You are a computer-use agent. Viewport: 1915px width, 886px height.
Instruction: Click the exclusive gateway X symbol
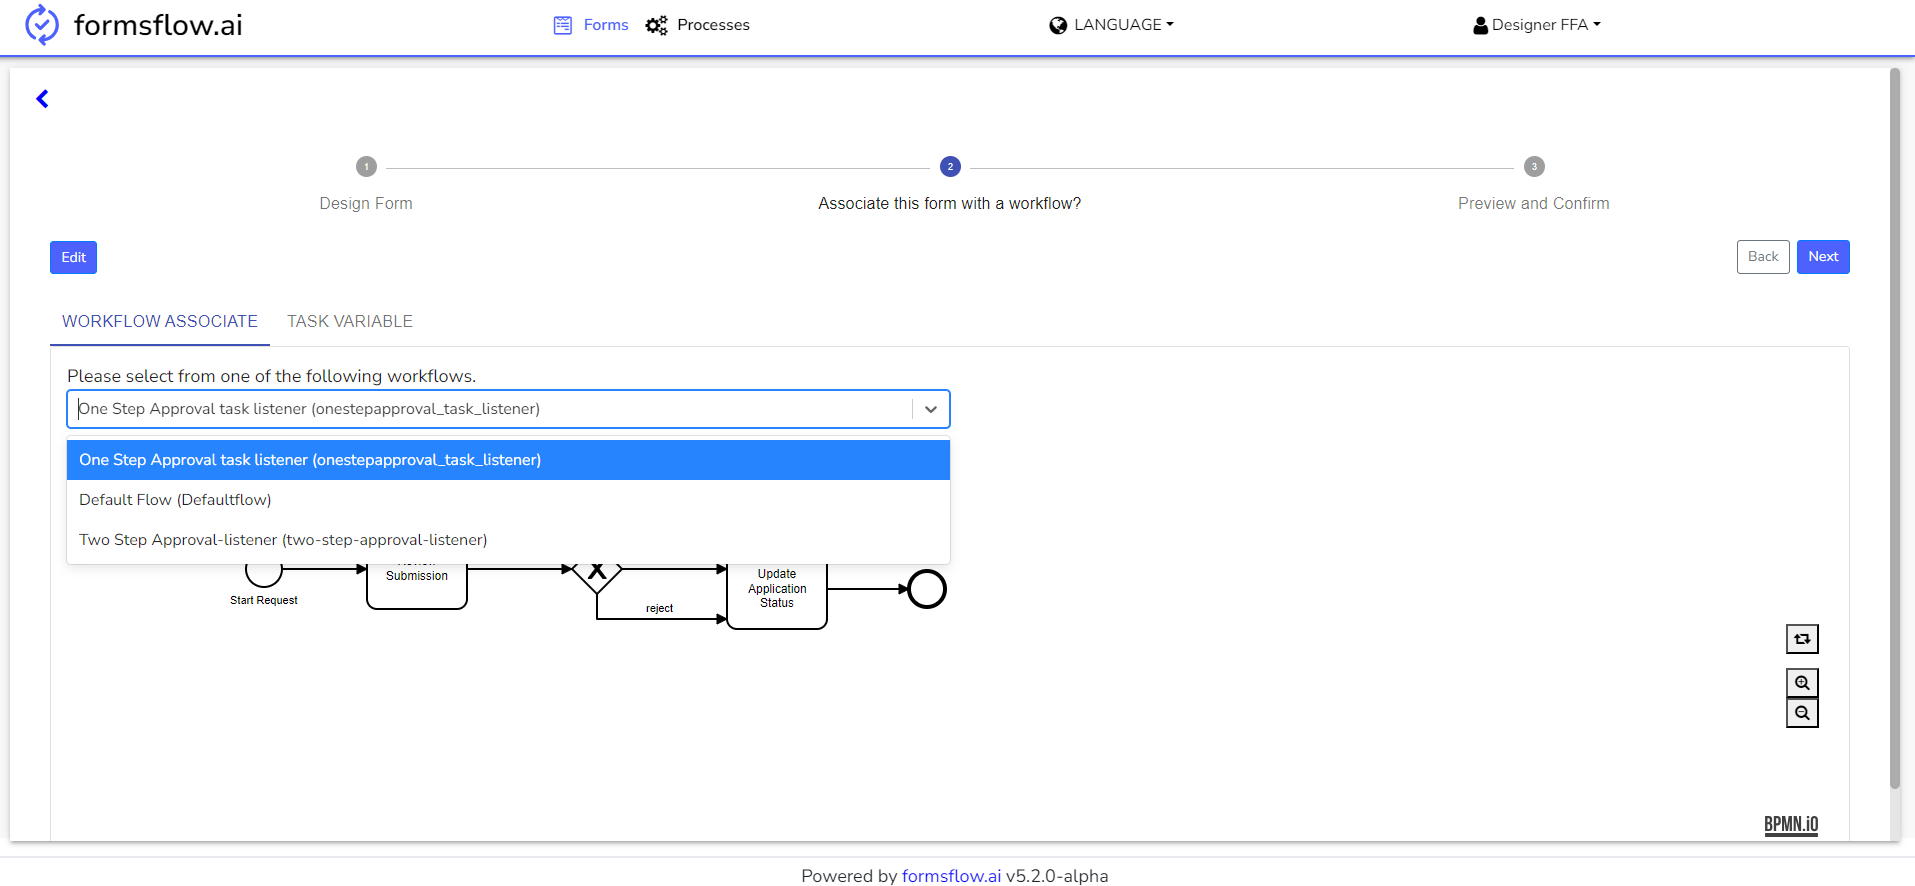pos(597,572)
